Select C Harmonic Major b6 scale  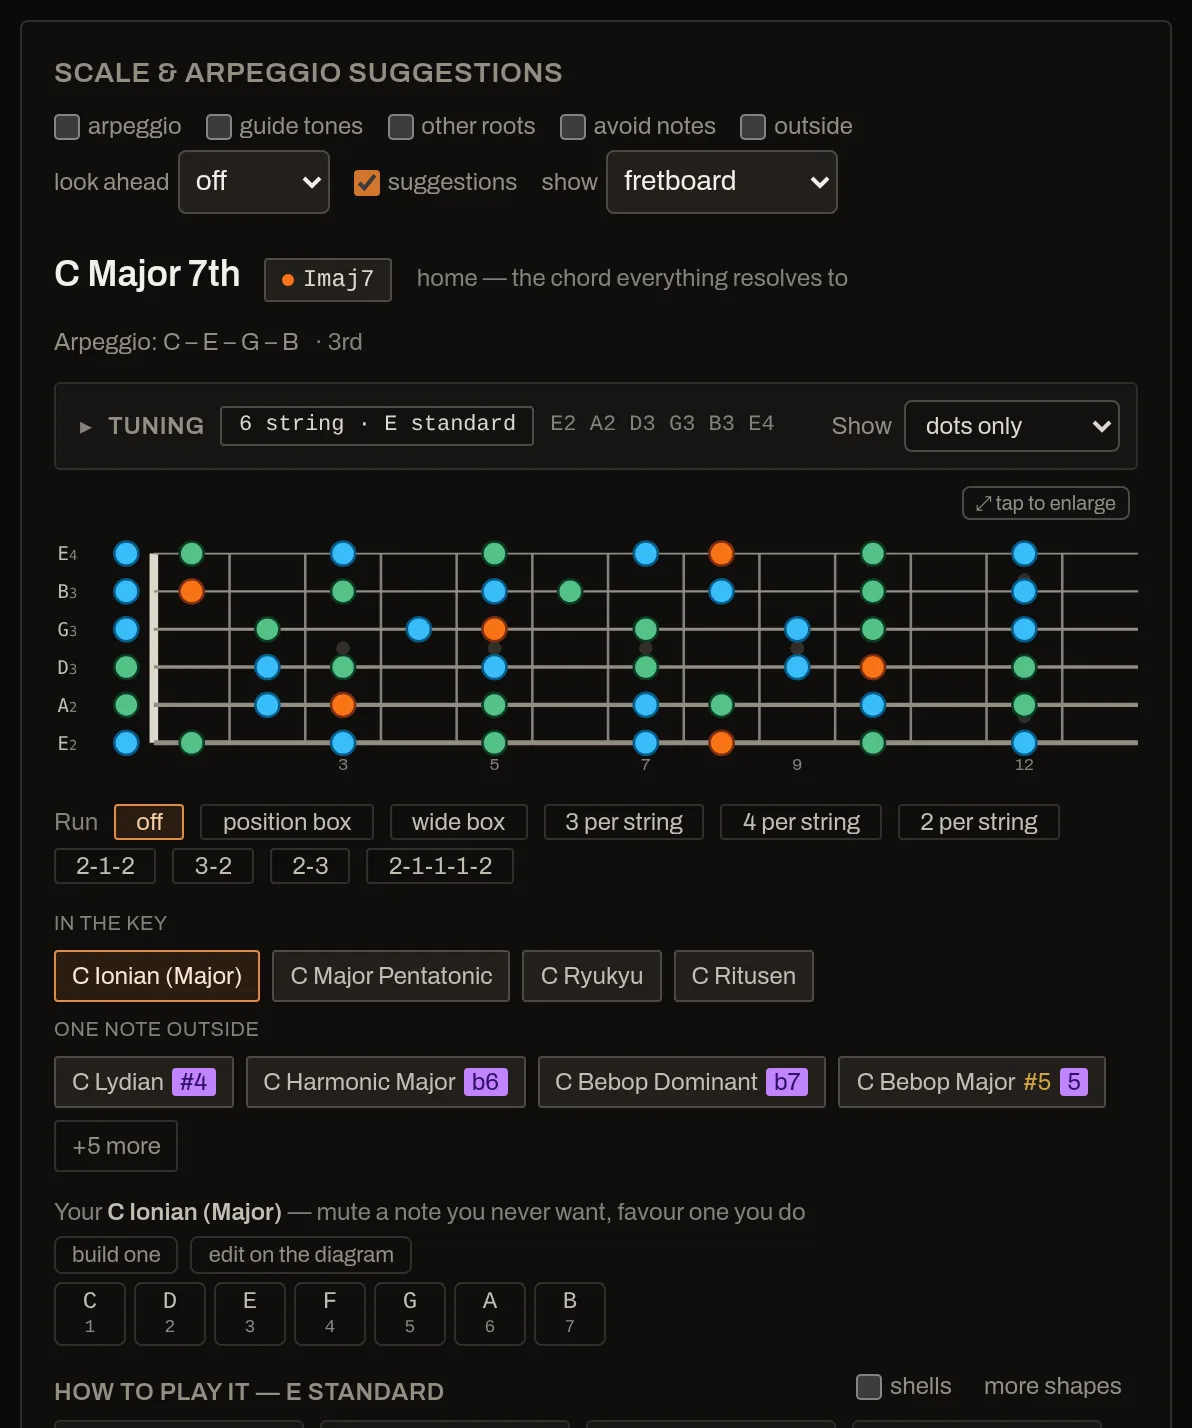[385, 1082]
